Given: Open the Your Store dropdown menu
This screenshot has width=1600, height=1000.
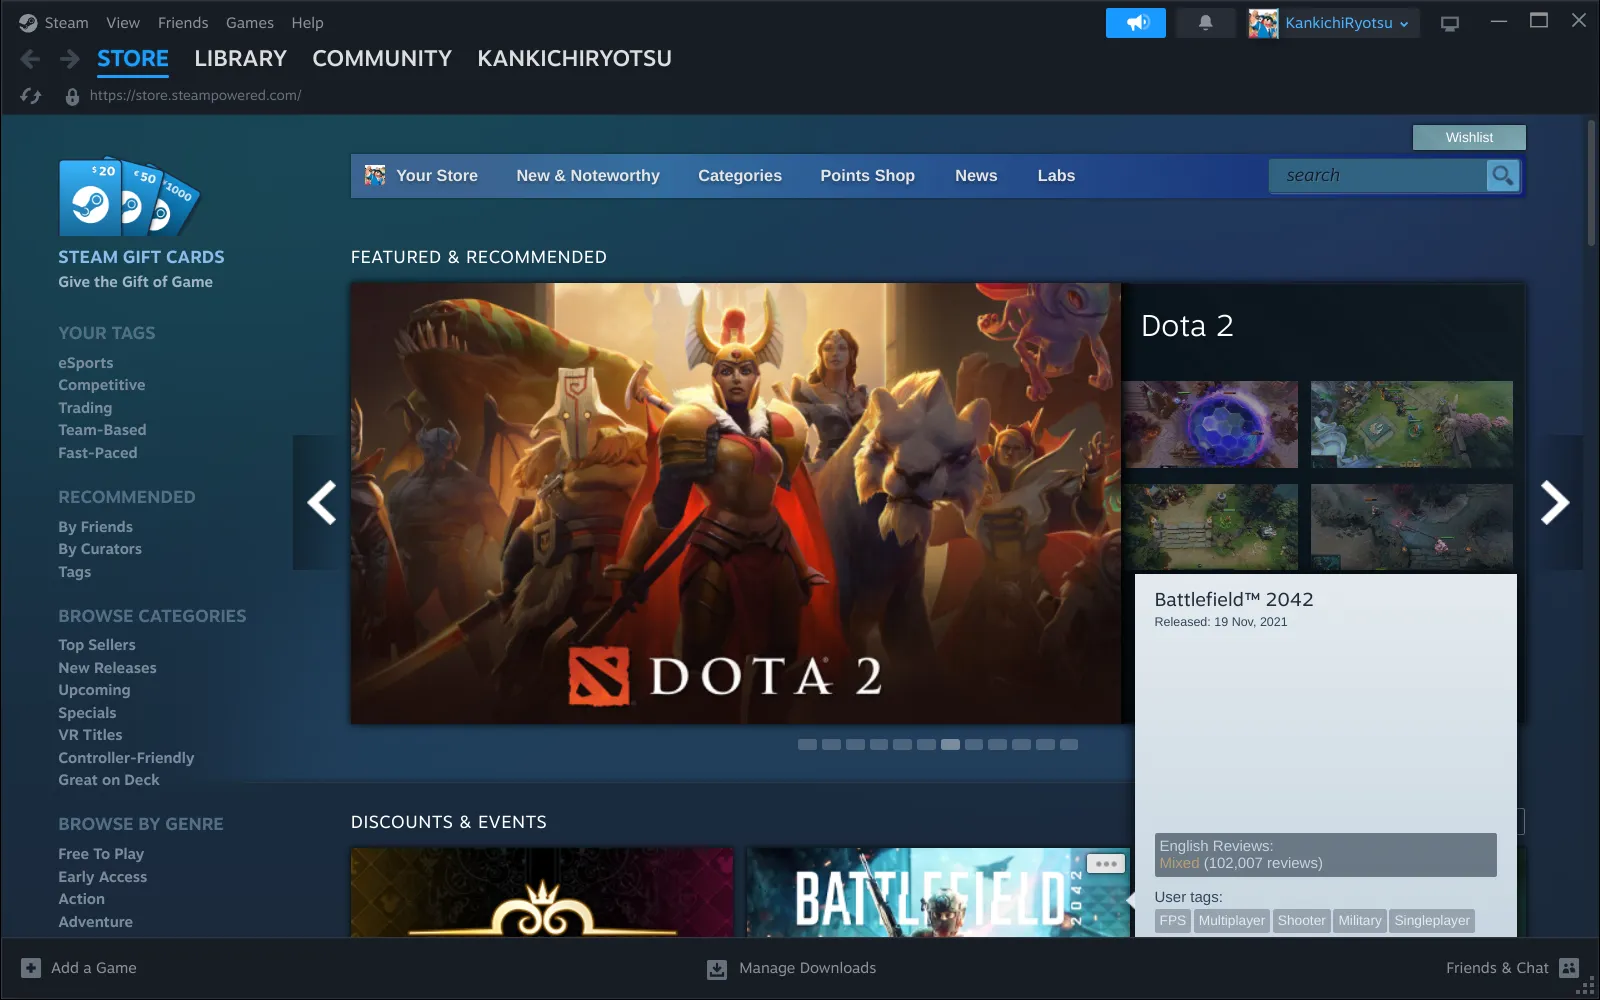Looking at the screenshot, I should point(437,176).
